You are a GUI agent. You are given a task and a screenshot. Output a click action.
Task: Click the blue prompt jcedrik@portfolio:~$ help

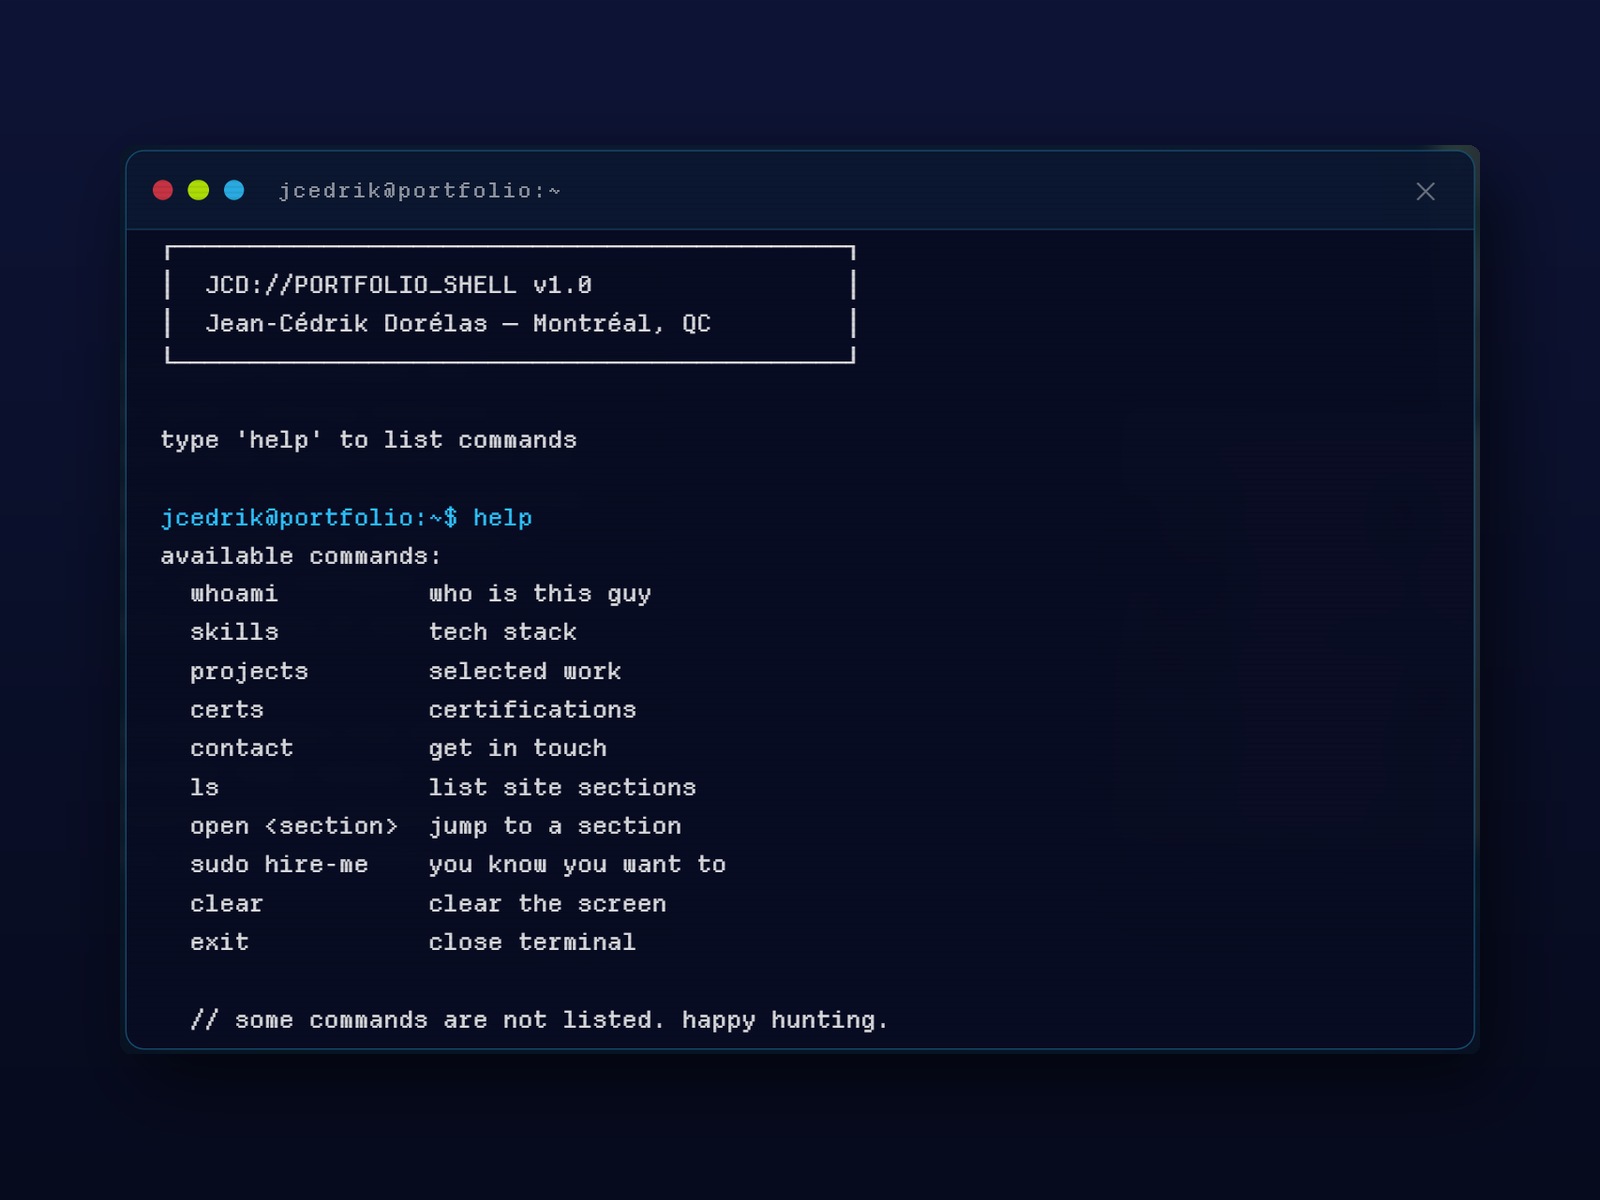click(x=346, y=518)
